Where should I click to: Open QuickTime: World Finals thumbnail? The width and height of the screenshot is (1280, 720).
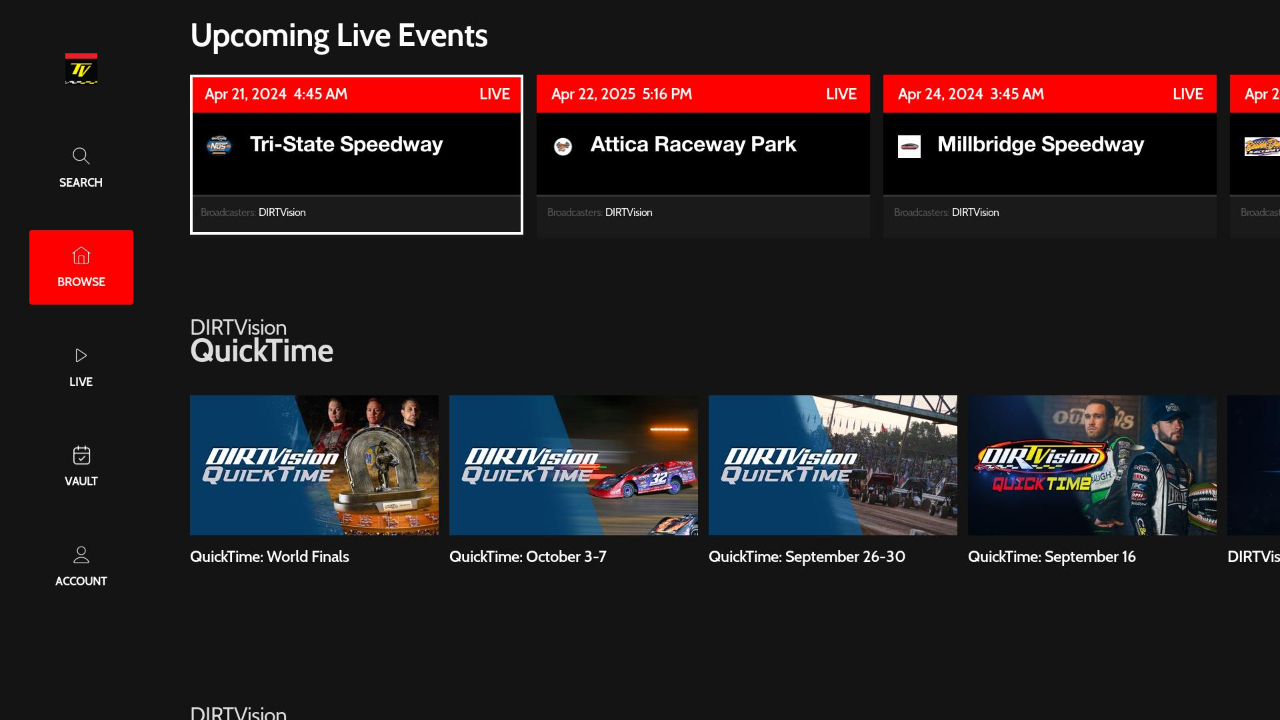314,465
